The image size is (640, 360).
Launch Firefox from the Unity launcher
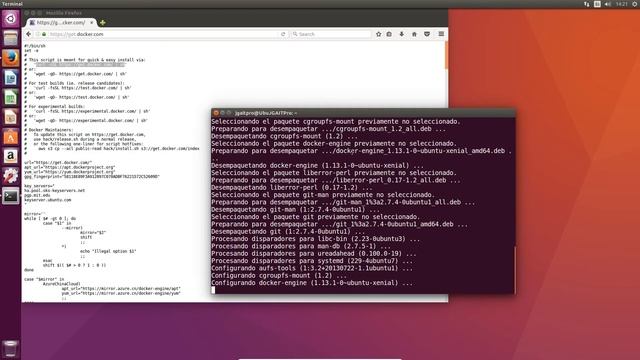[x=11, y=58]
